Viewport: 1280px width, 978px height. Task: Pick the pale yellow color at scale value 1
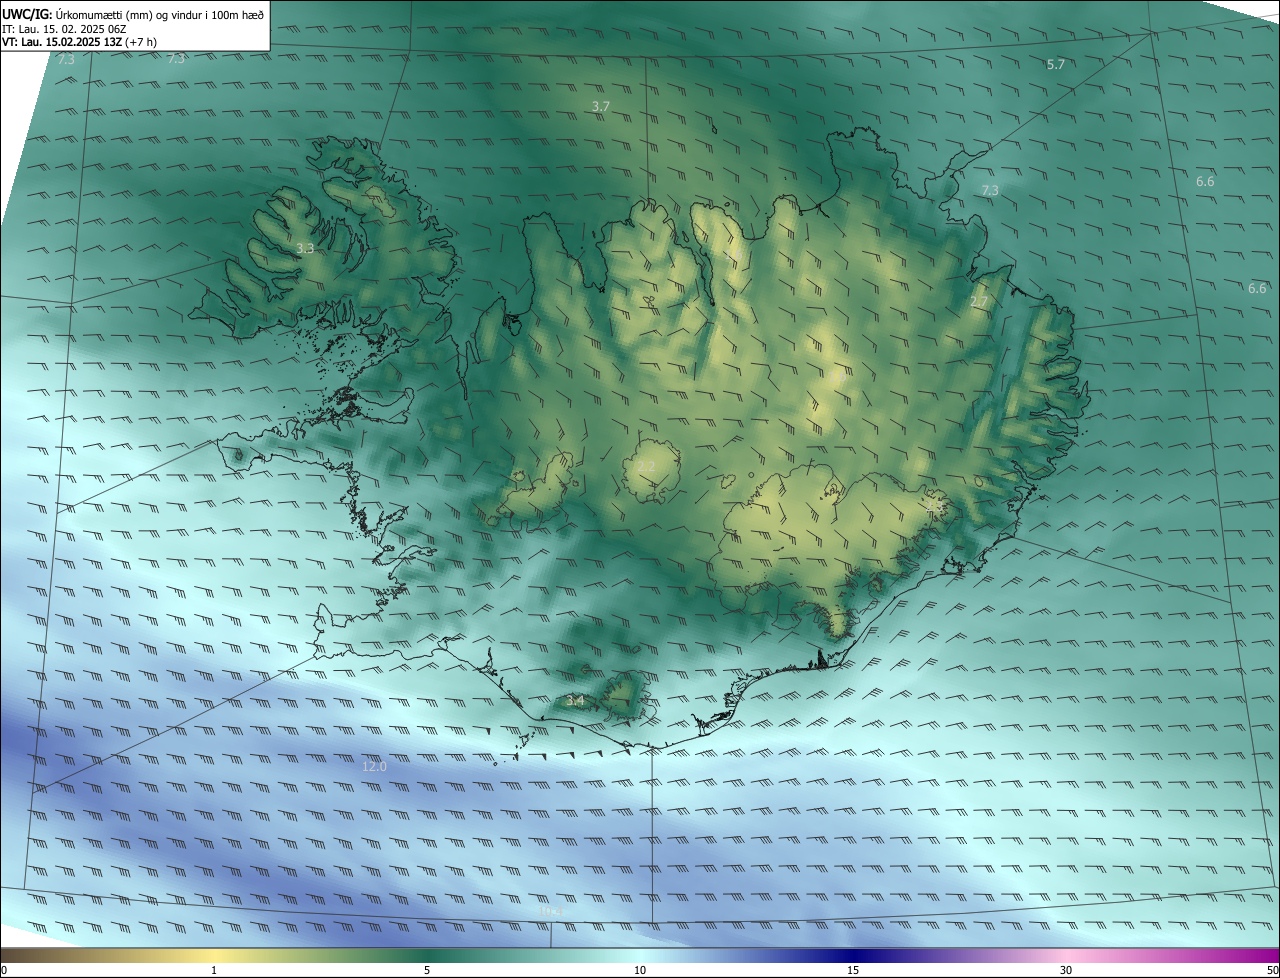pos(214,956)
